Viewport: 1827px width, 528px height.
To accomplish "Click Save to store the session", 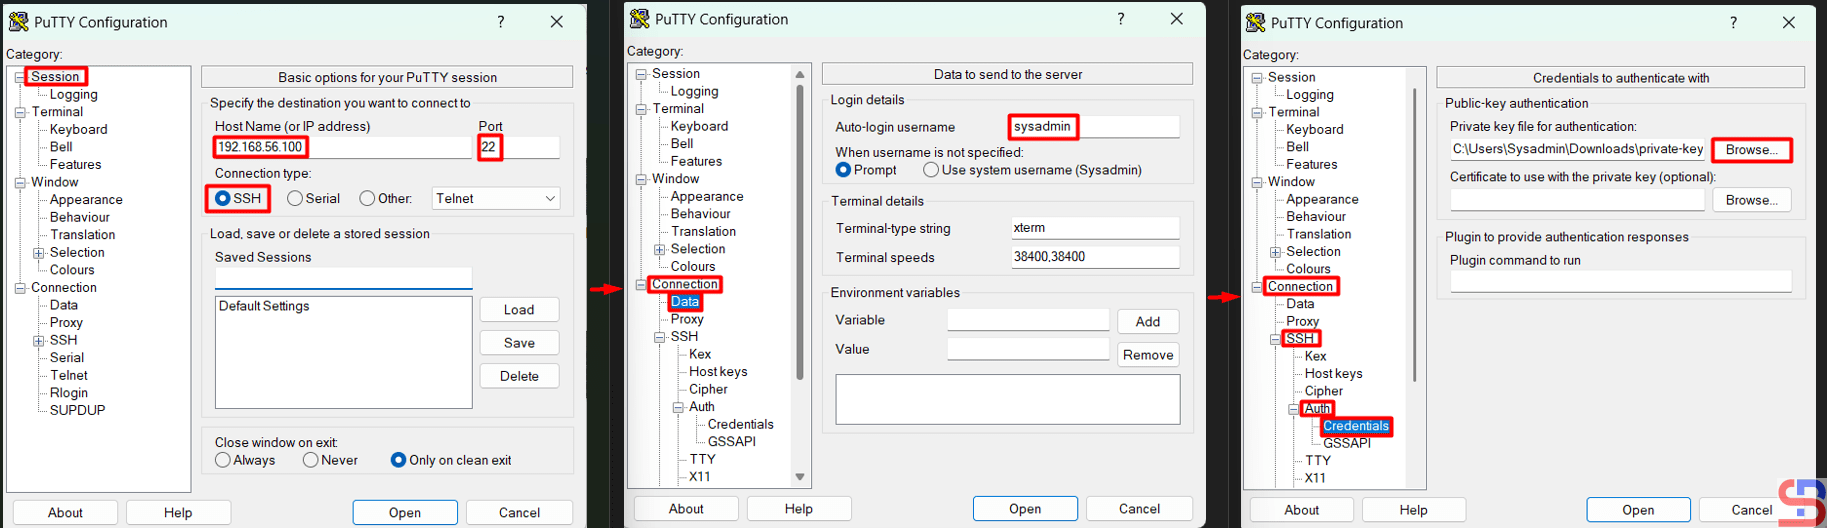I will pos(519,343).
